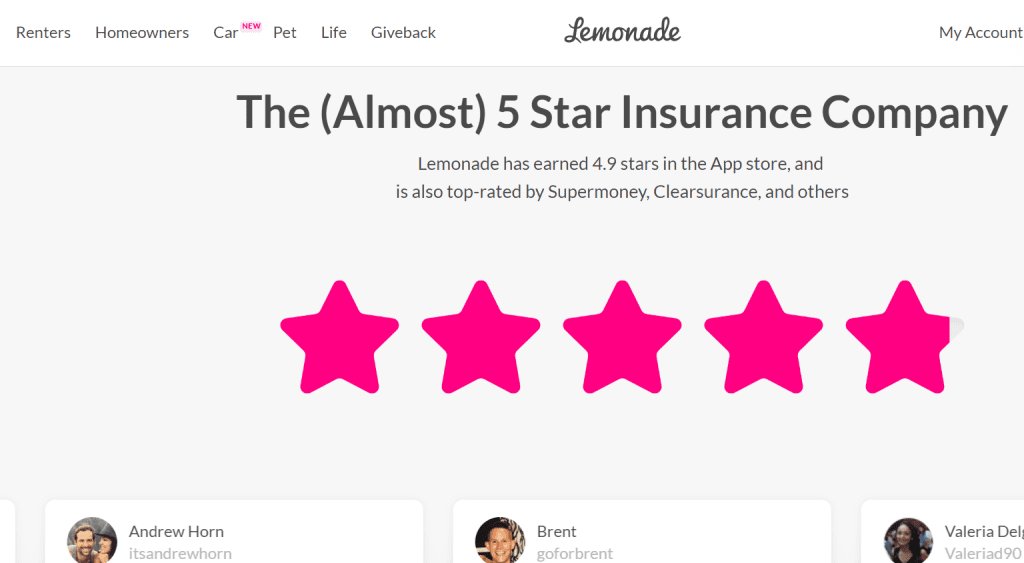Open the Renters menu item
Image resolution: width=1024 pixels, height=563 pixels.
(43, 32)
